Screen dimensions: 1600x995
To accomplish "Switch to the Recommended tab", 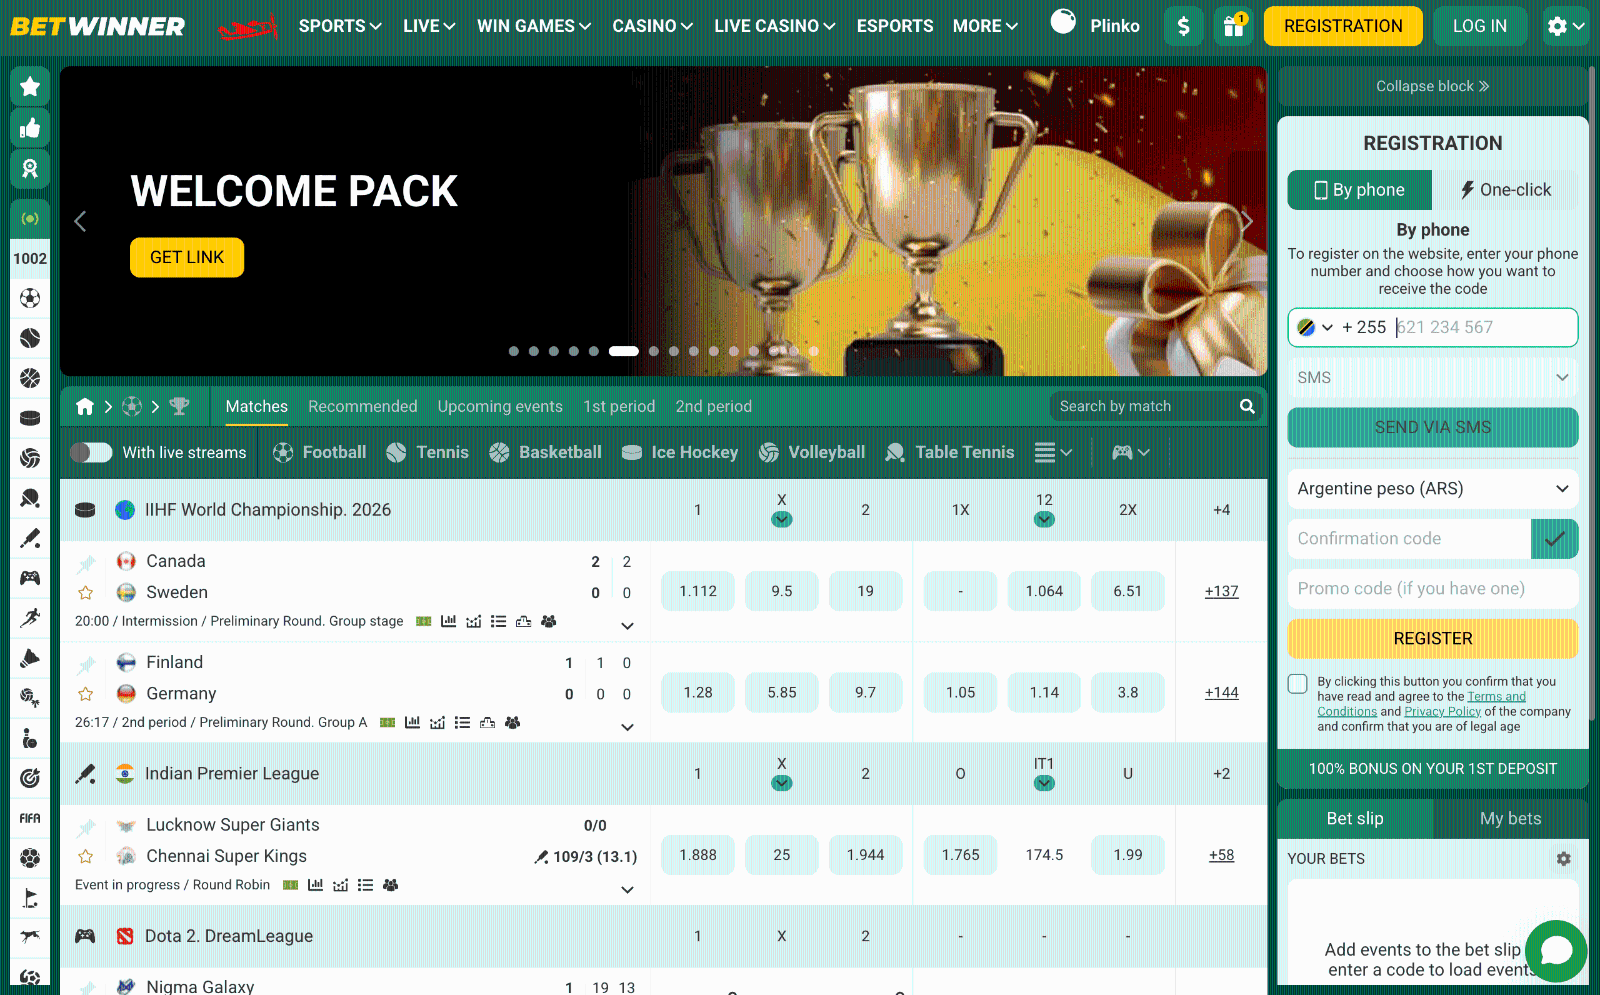I will 362,406.
